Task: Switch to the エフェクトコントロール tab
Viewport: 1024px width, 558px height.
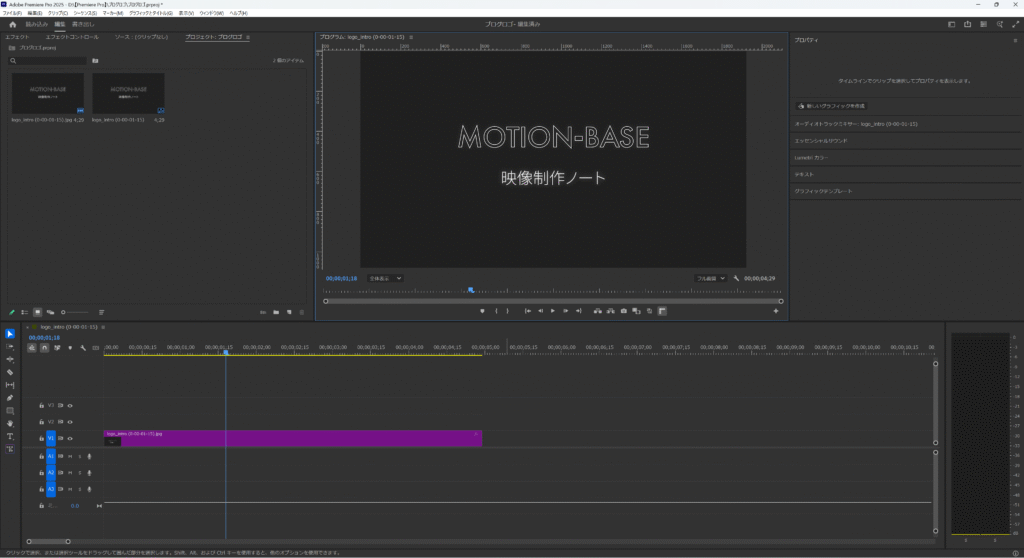Action: [x=72, y=37]
